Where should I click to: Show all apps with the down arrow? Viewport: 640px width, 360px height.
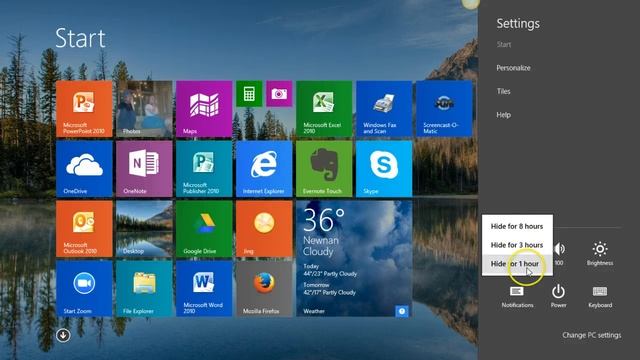pos(63,335)
